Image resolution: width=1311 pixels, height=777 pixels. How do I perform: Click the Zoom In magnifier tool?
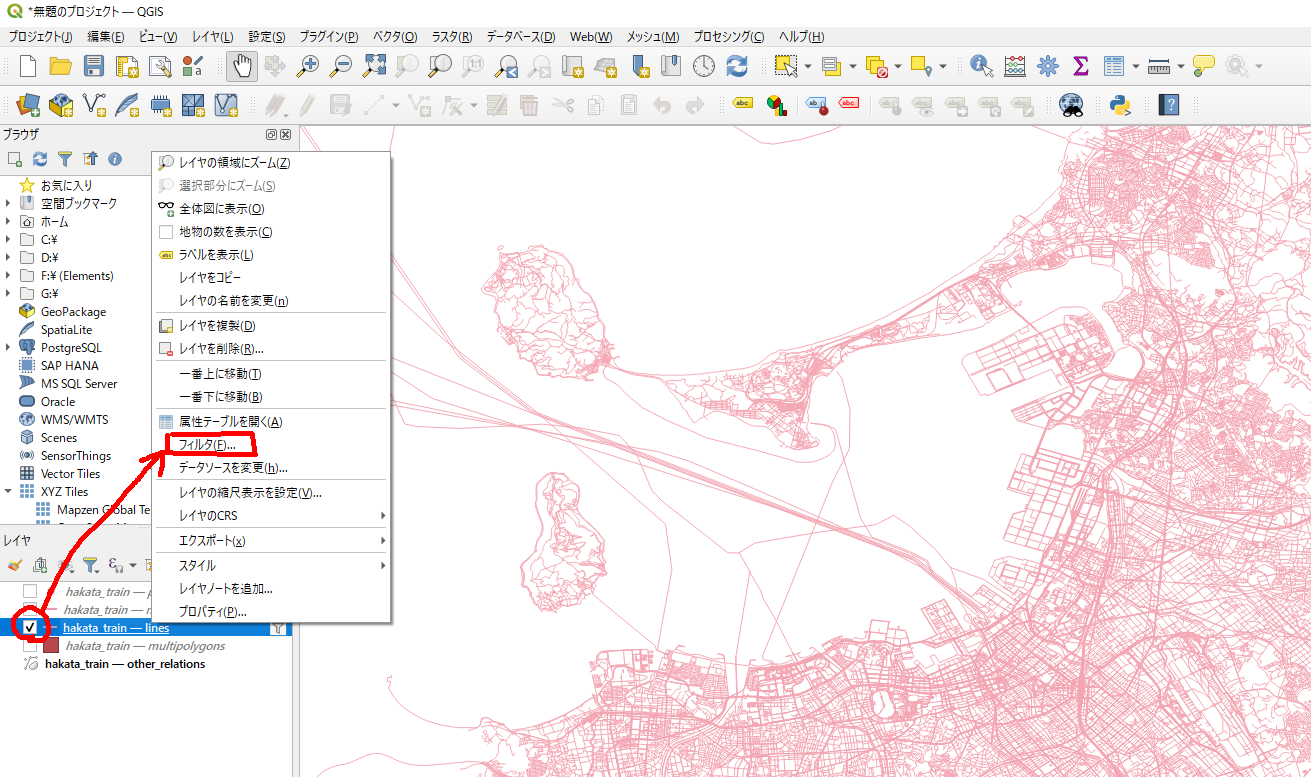coord(308,66)
